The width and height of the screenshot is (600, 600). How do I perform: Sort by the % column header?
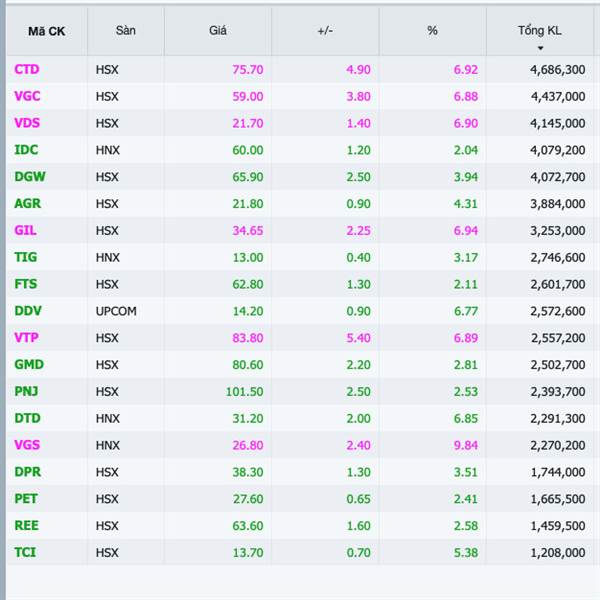[432, 30]
